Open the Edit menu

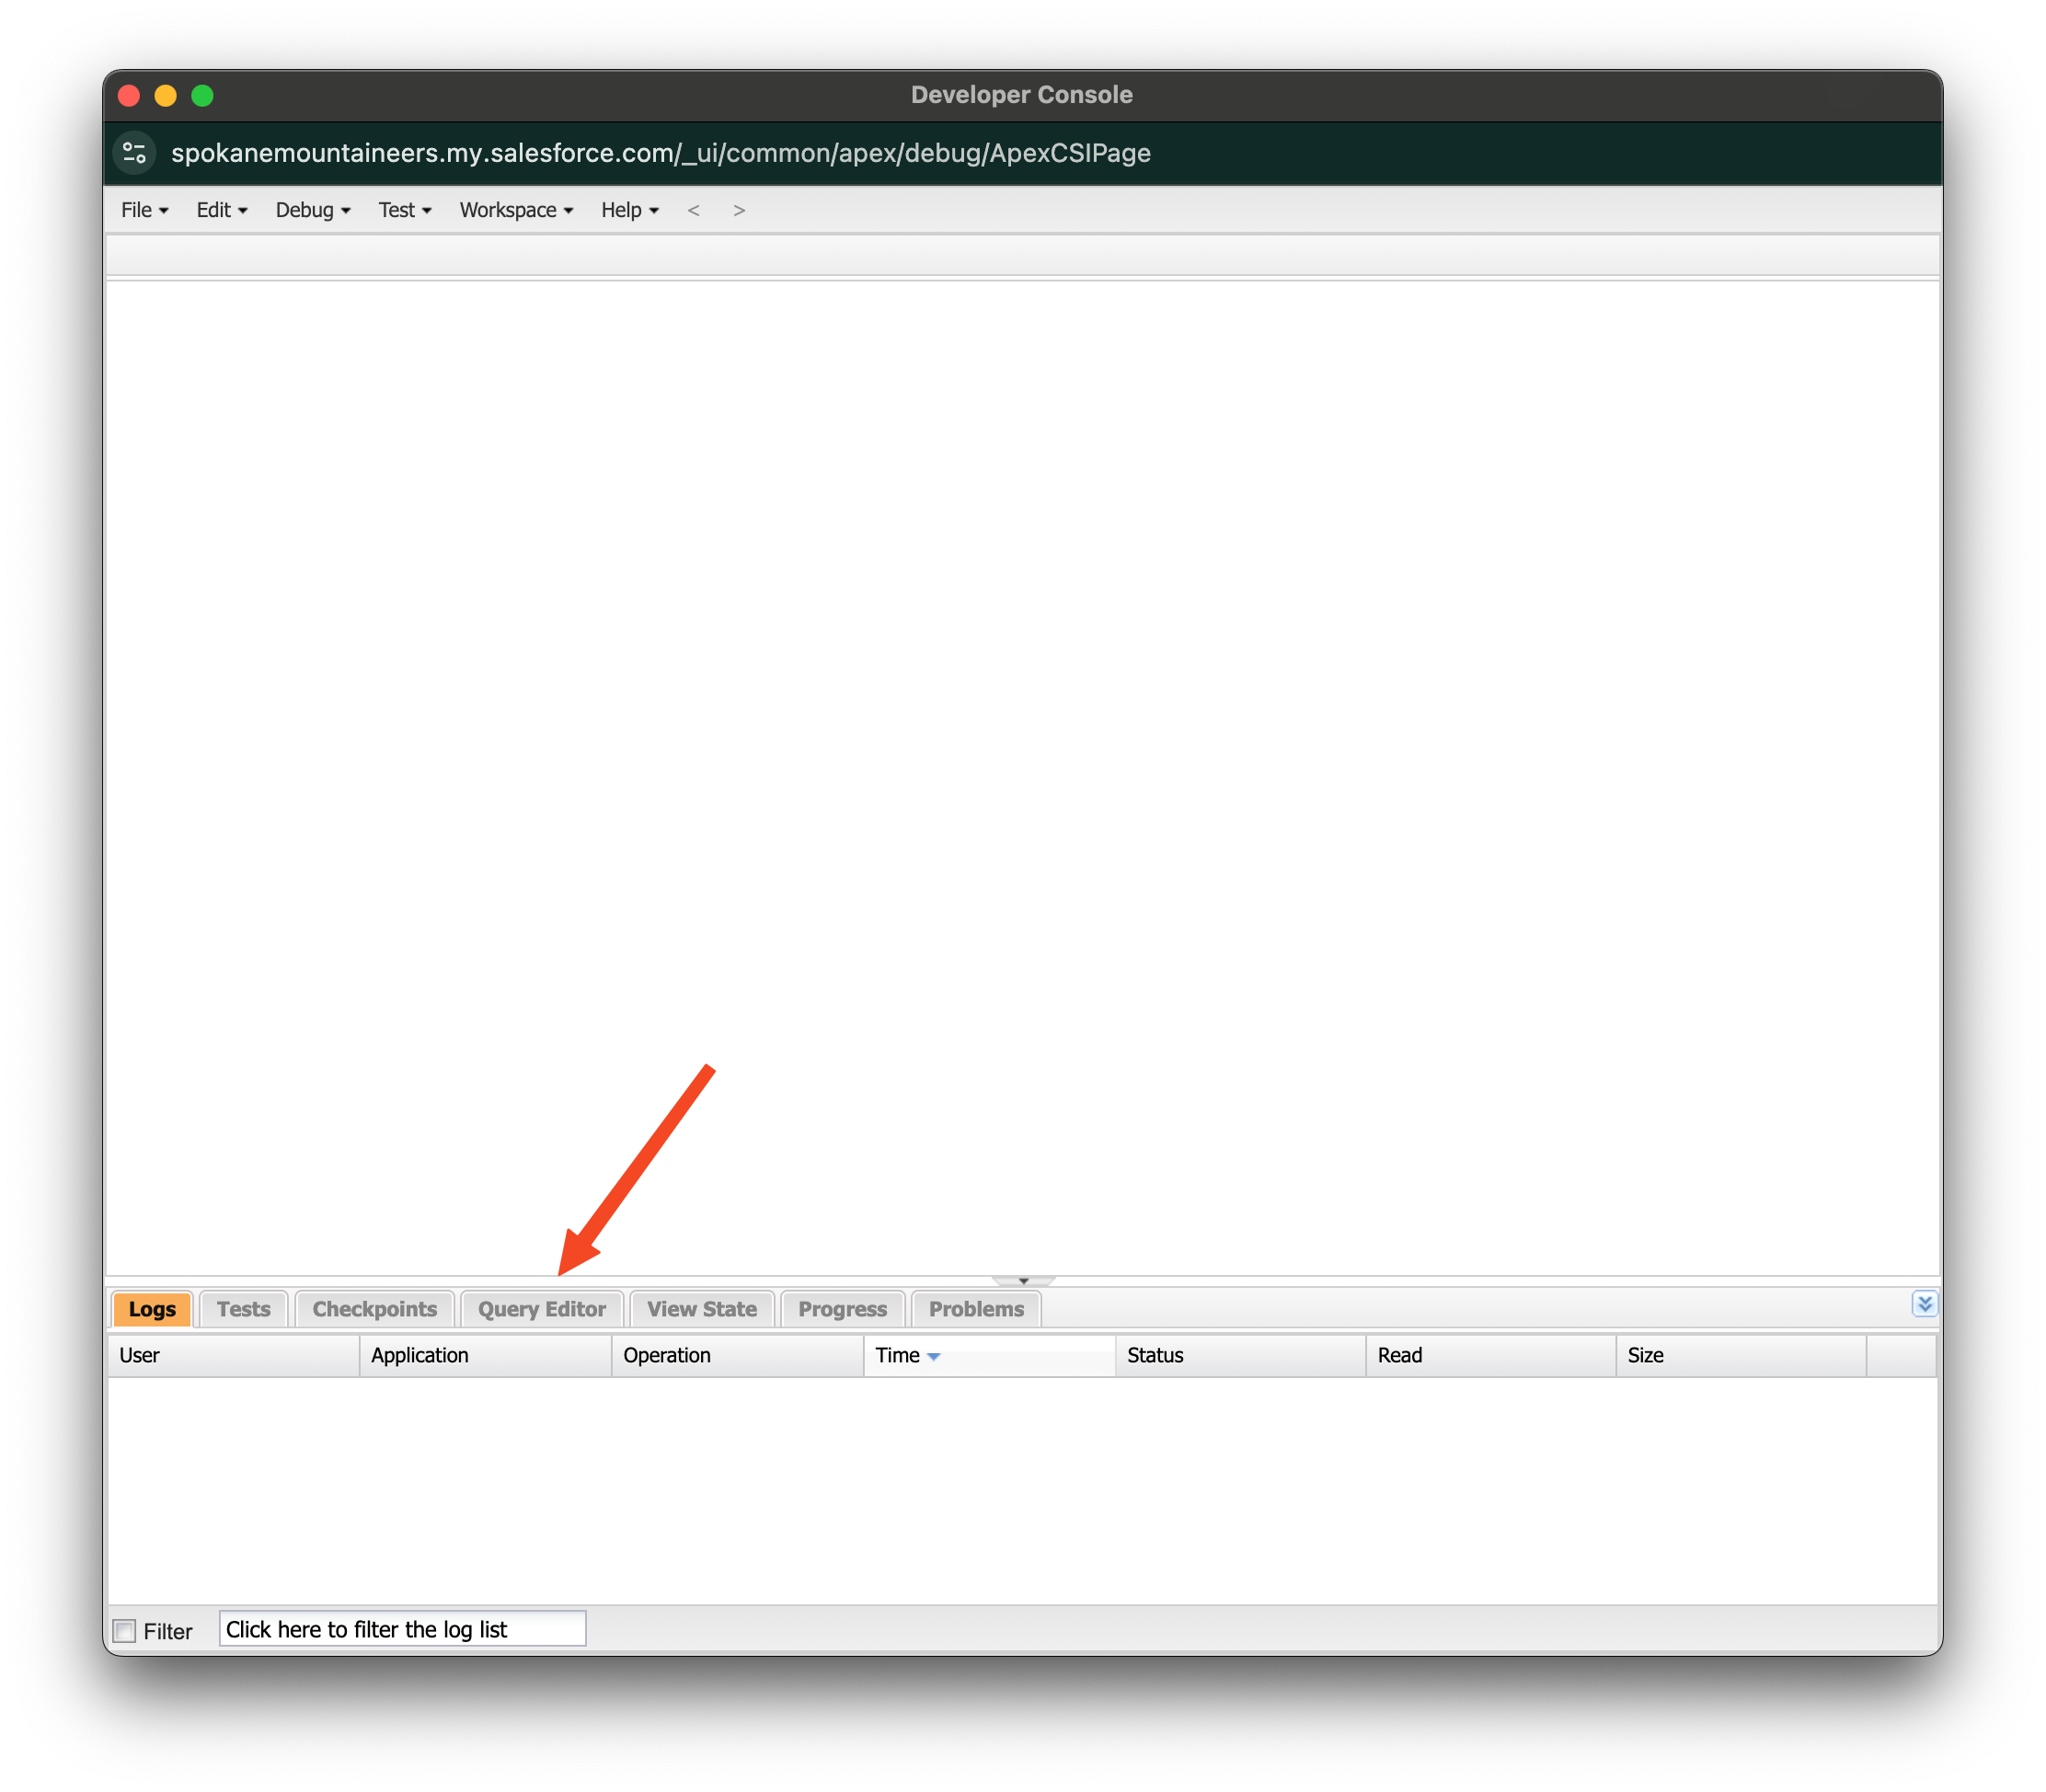(221, 210)
